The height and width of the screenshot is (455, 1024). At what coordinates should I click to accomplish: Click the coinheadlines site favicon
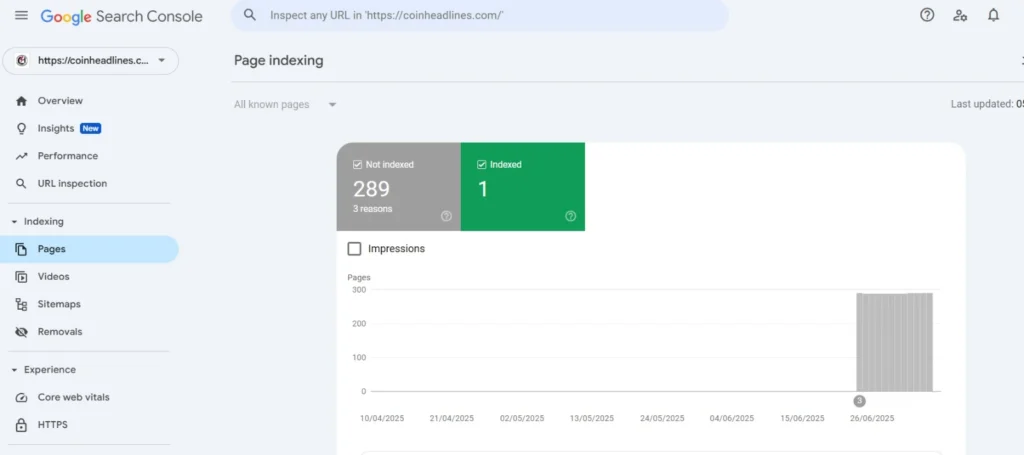(x=22, y=61)
